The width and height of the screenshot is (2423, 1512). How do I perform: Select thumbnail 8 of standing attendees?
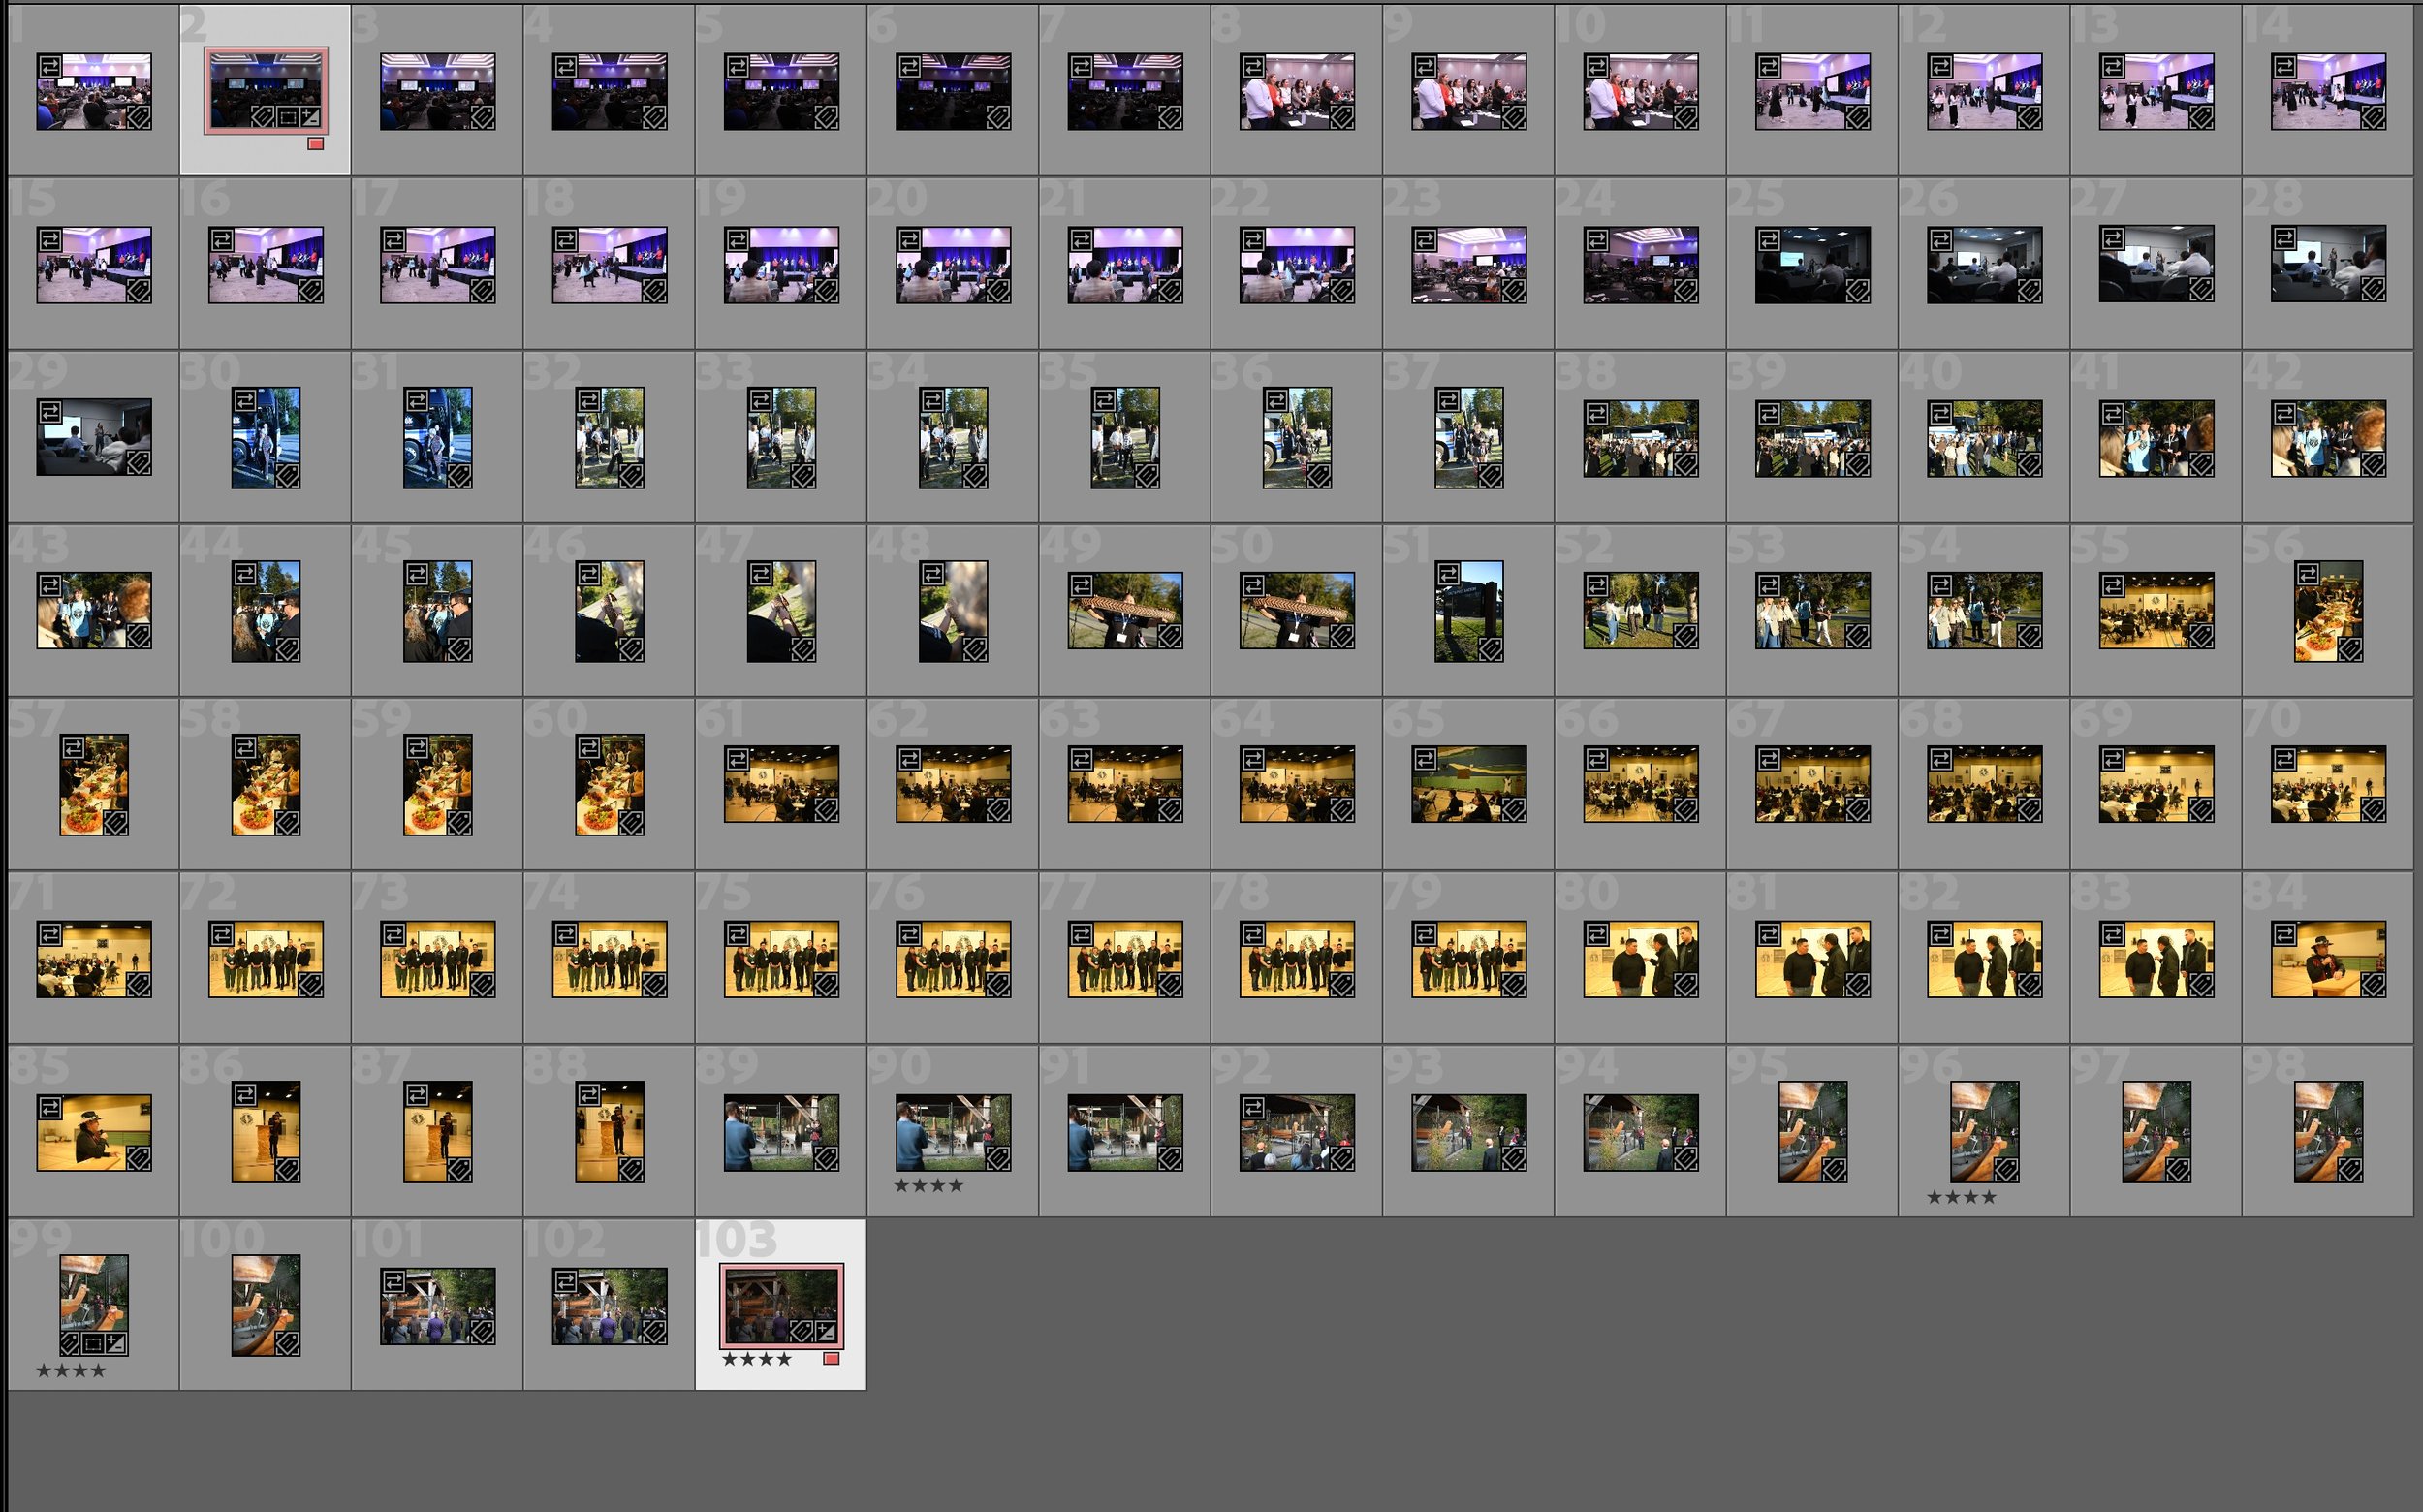1297,92
